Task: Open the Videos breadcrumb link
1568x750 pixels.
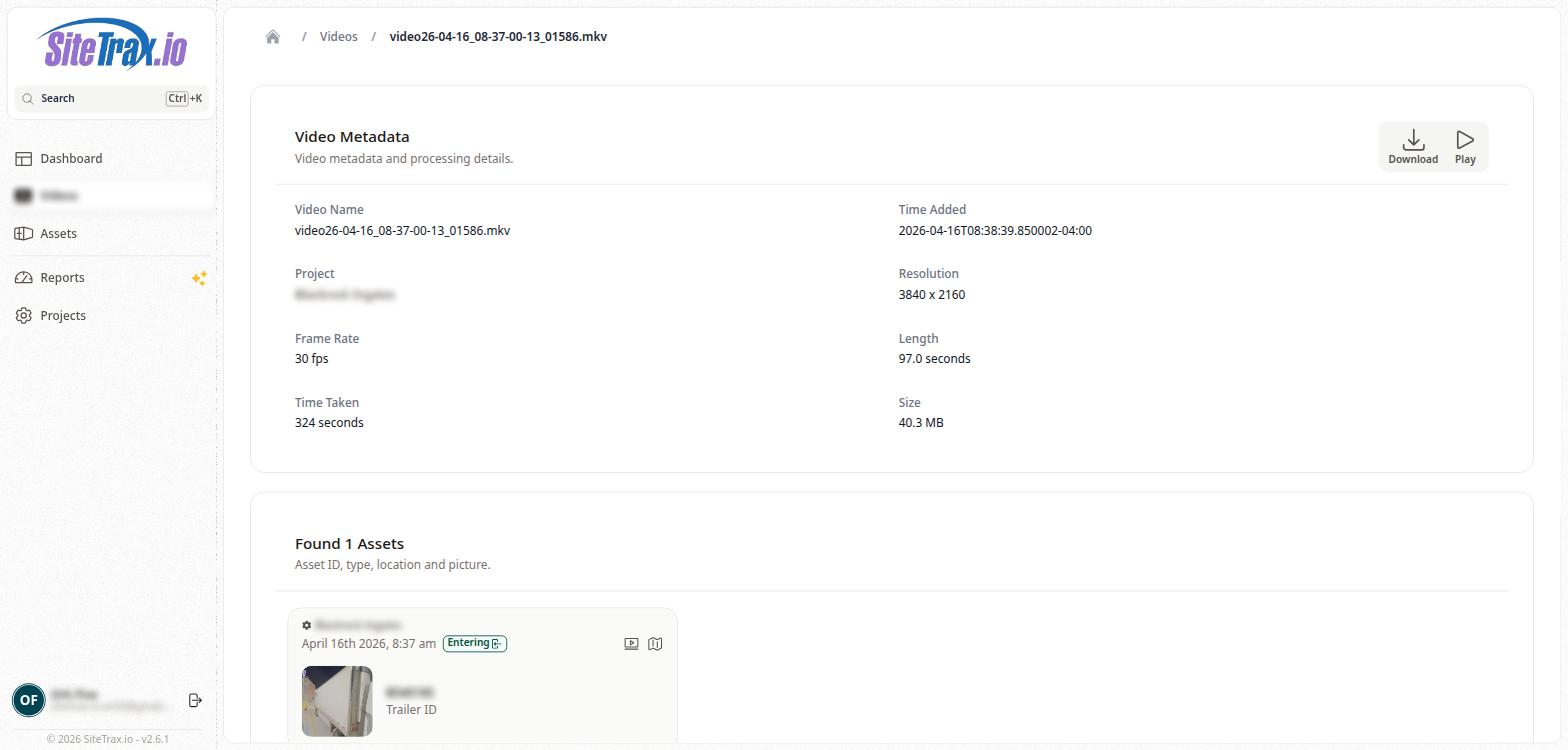Action: click(338, 36)
